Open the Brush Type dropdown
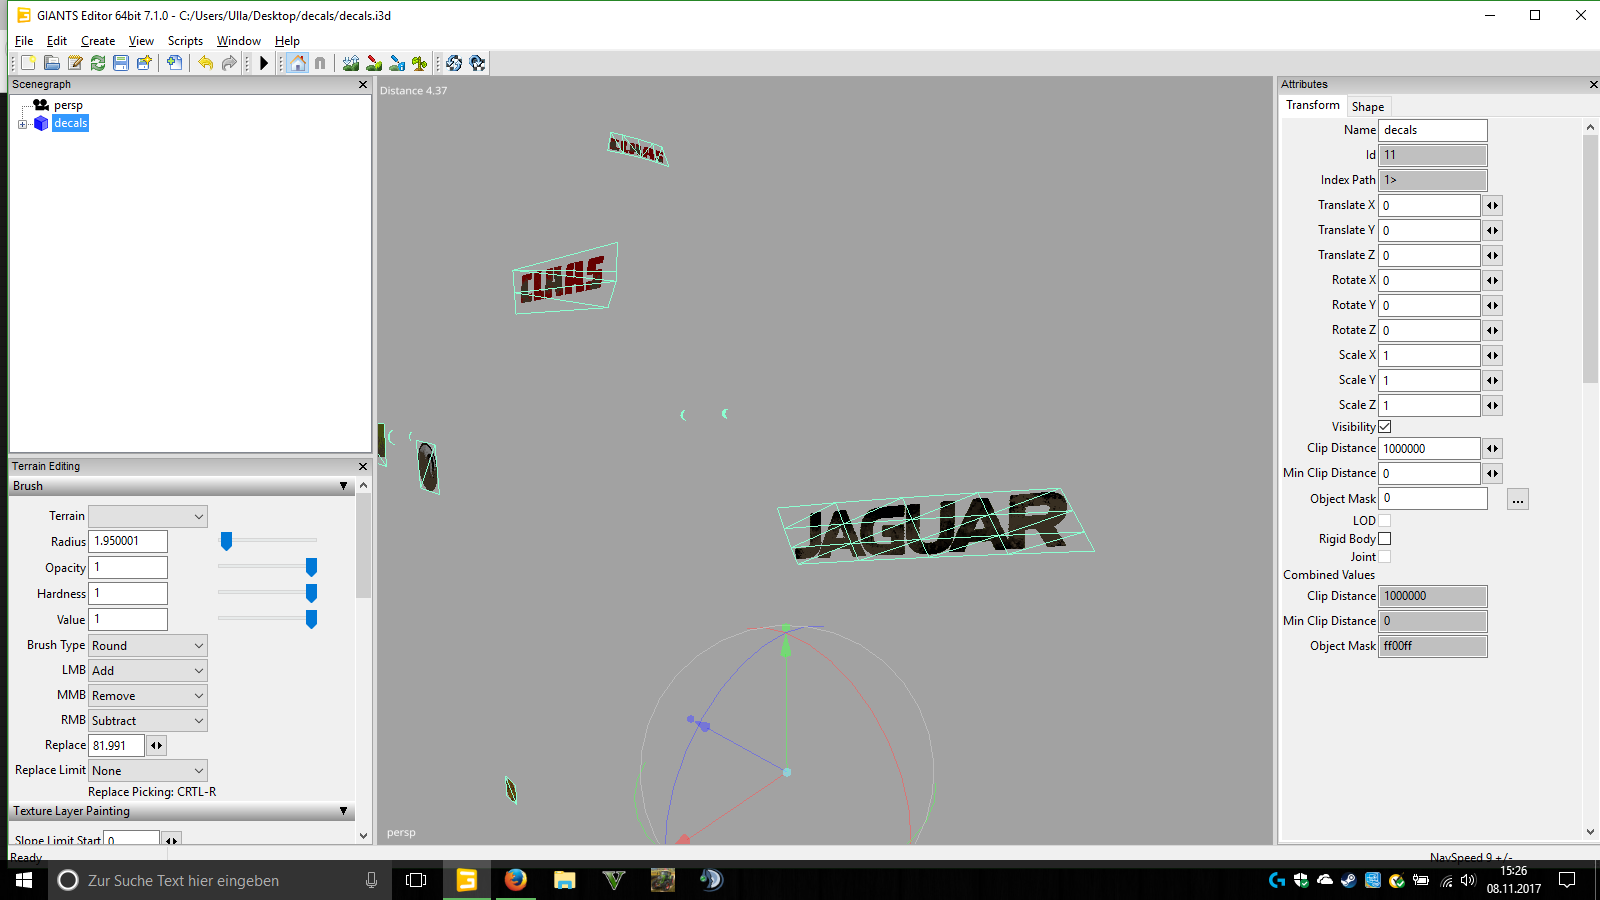Screen dimensions: 1600x900 pos(148,646)
